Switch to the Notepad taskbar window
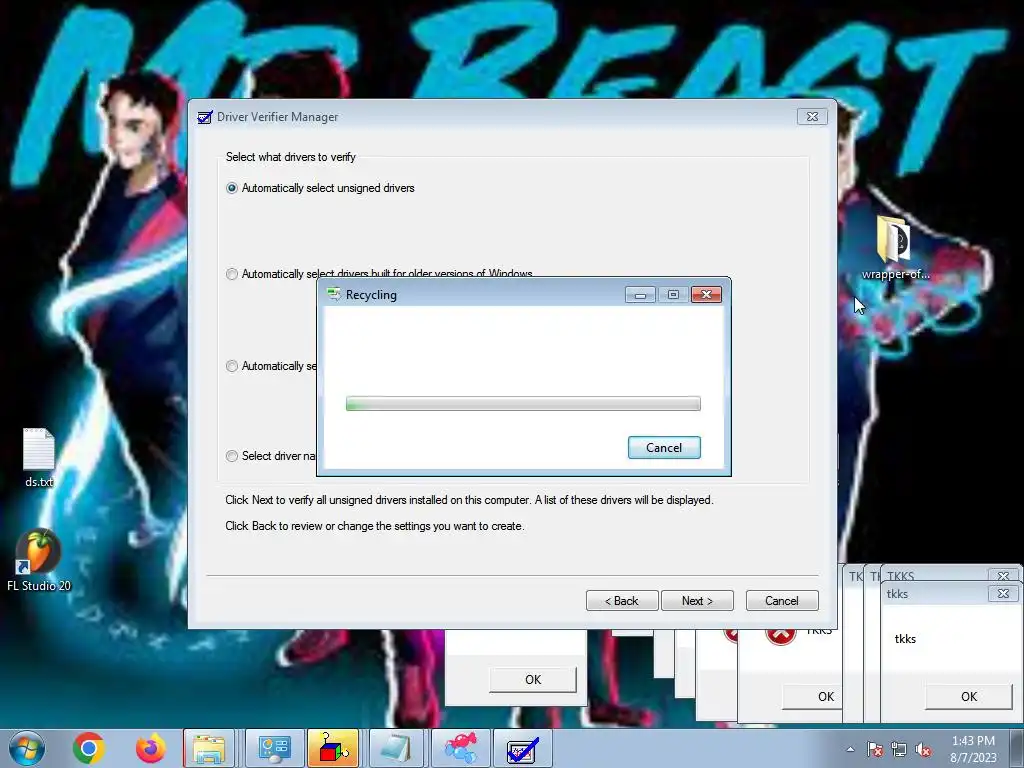 click(397, 748)
